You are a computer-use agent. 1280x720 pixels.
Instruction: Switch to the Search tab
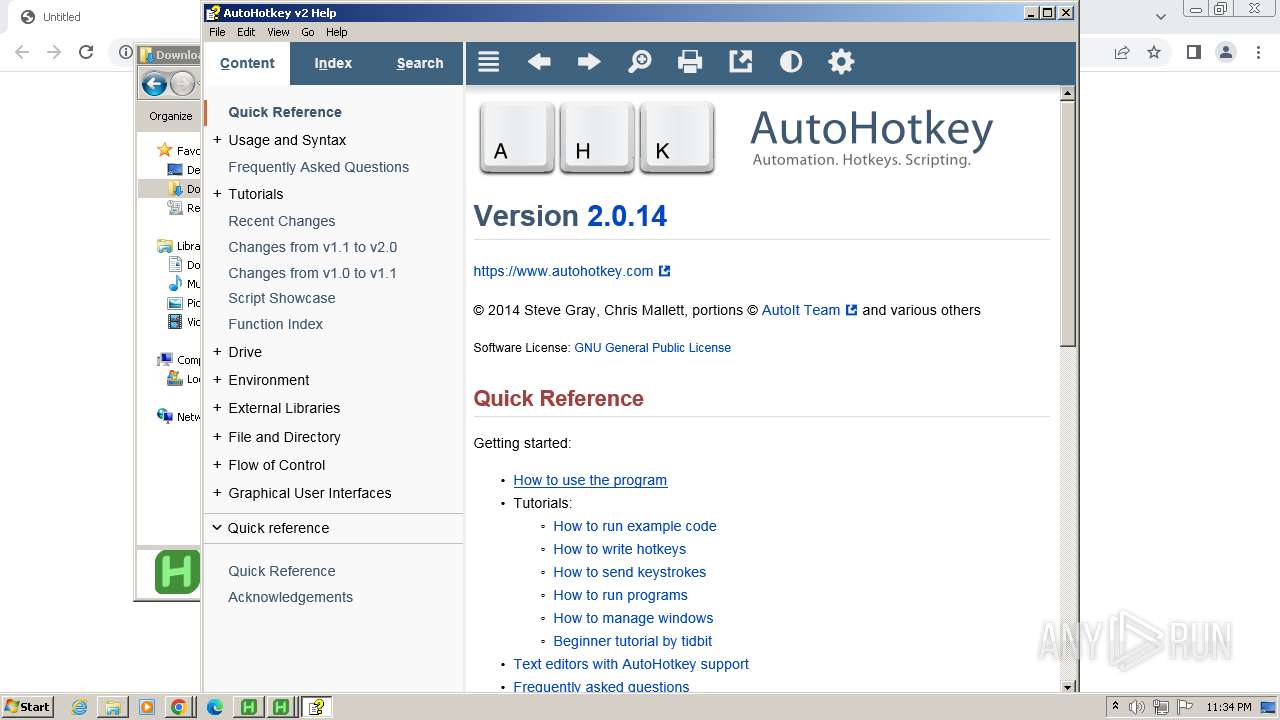tap(420, 63)
